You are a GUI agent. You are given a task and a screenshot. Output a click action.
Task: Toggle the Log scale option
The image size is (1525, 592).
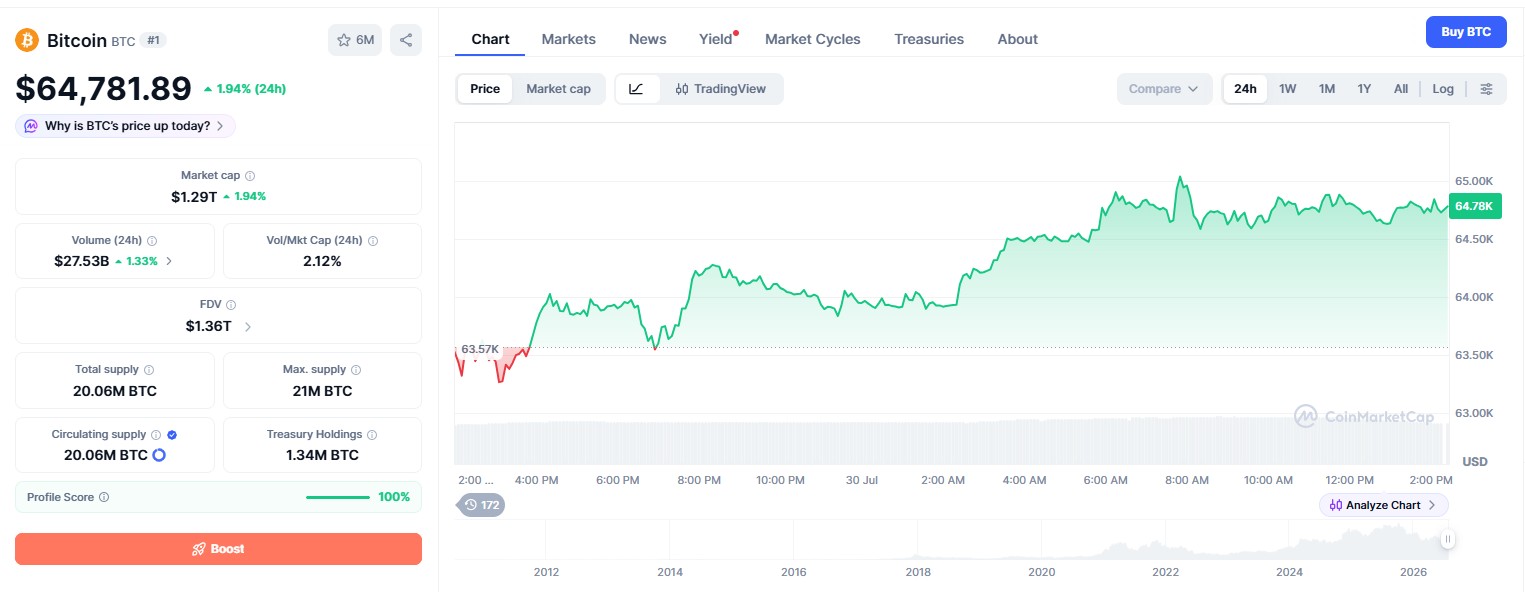pos(1443,89)
